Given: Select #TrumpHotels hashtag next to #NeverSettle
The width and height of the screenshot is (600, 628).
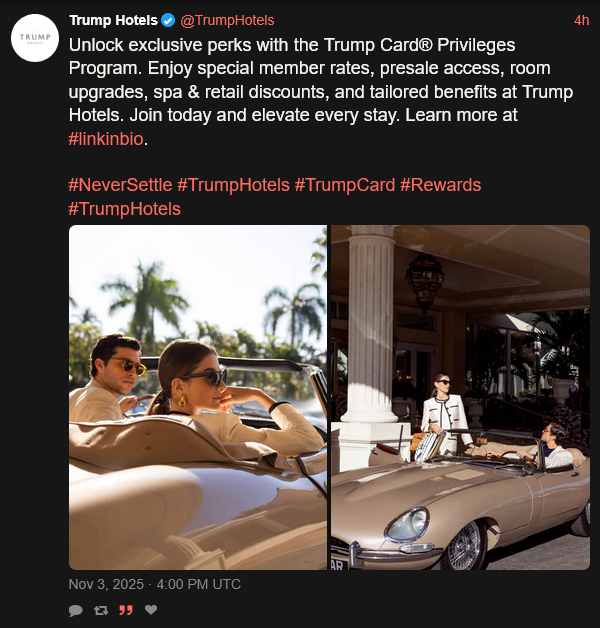Looking at the screenshot, I should [x=233, y=185].
